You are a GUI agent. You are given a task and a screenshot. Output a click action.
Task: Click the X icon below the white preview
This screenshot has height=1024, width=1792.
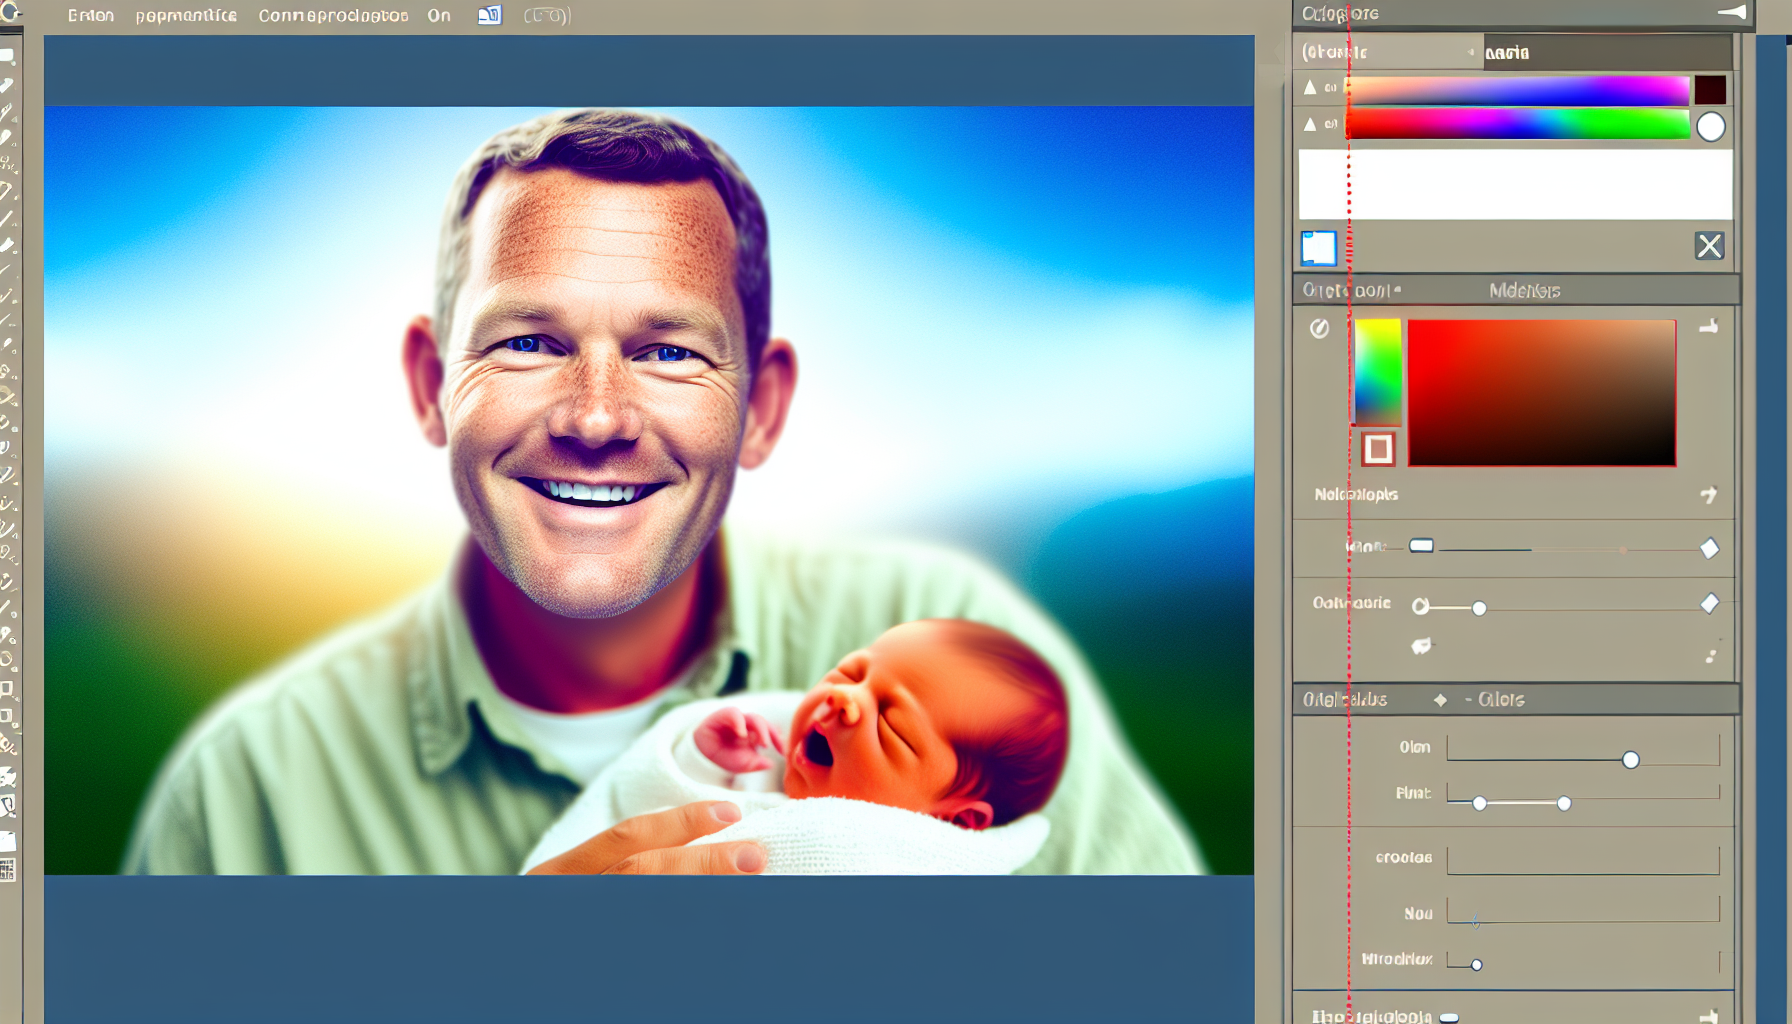1709,246
